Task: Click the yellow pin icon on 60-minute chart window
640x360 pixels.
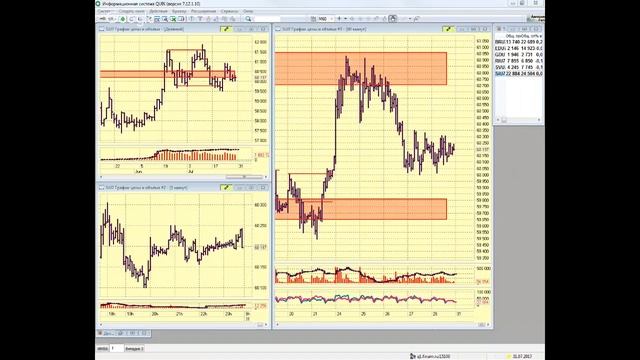Action: [x=448, y=29]
